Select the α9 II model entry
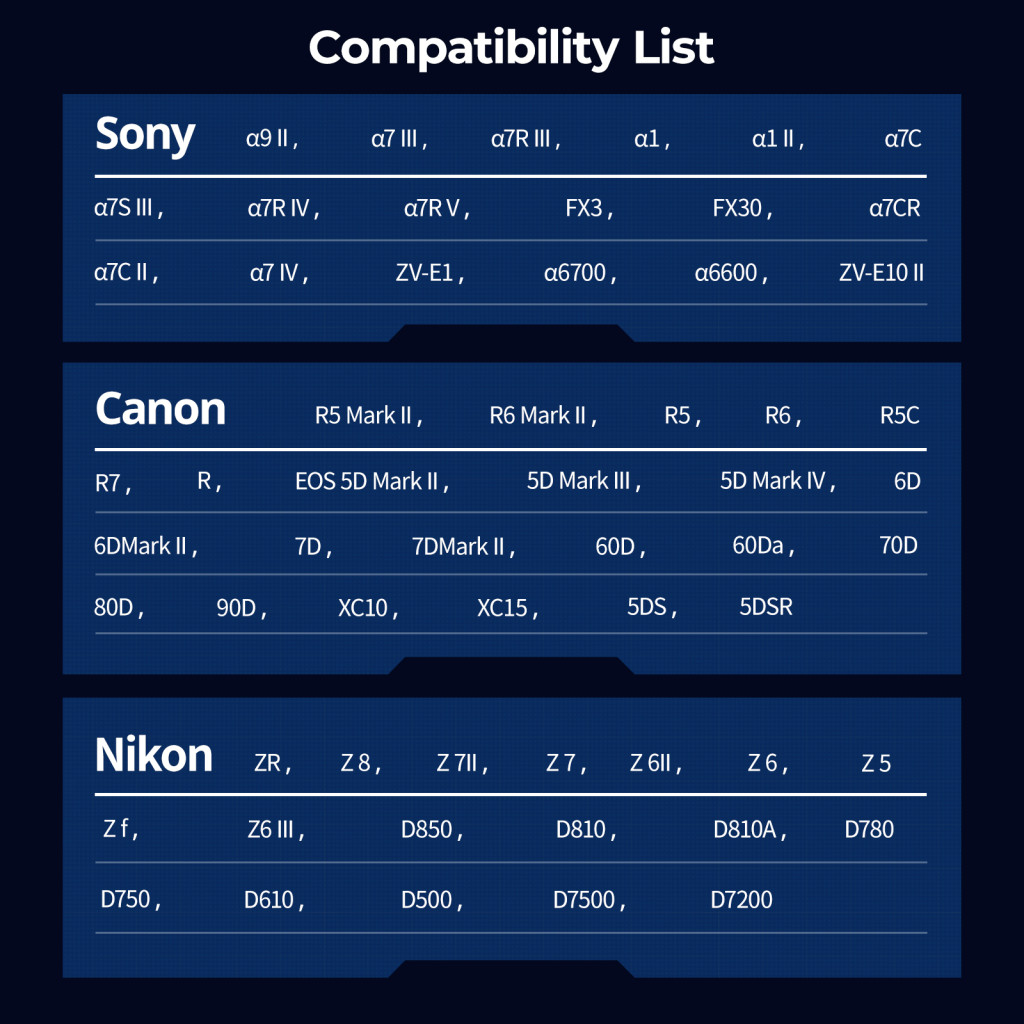1024x1024 pixels. click(268, 139)
